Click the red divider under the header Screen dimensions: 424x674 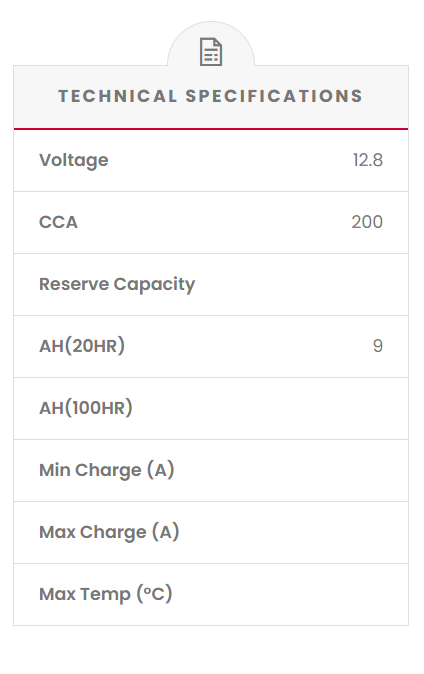click(x=211, y=129)
